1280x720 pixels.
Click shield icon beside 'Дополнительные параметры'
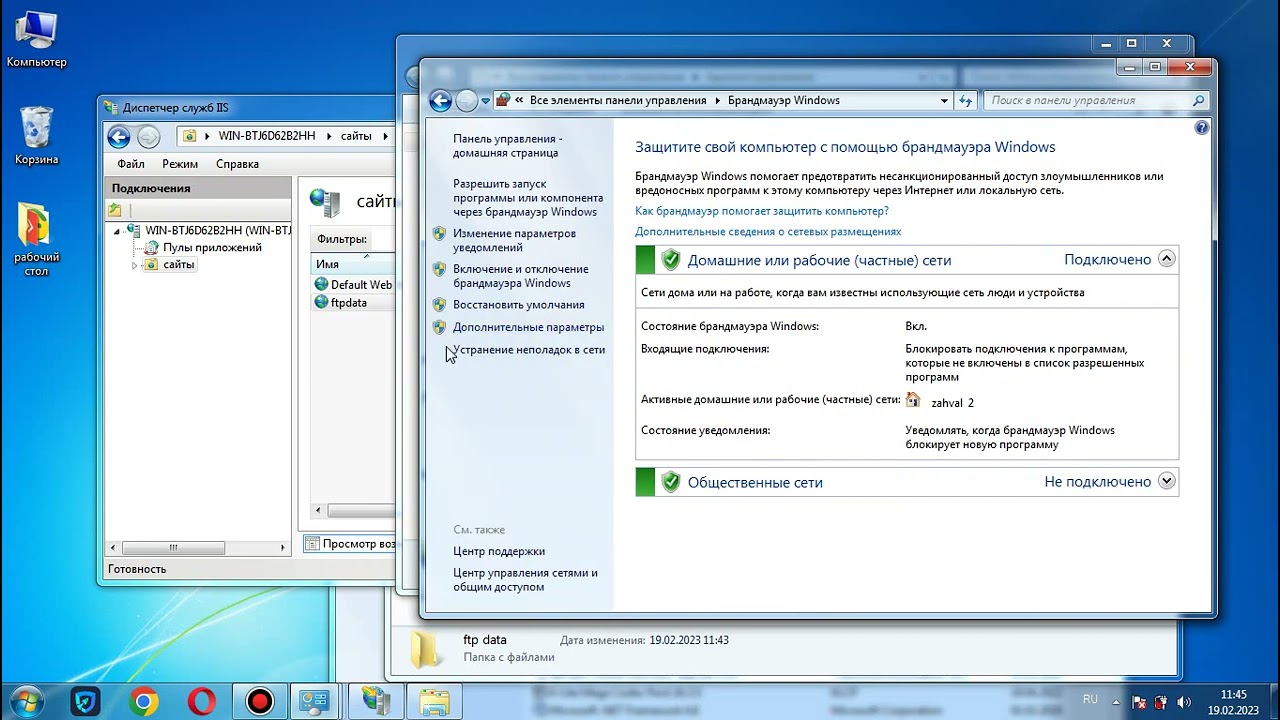coord(439,327)
